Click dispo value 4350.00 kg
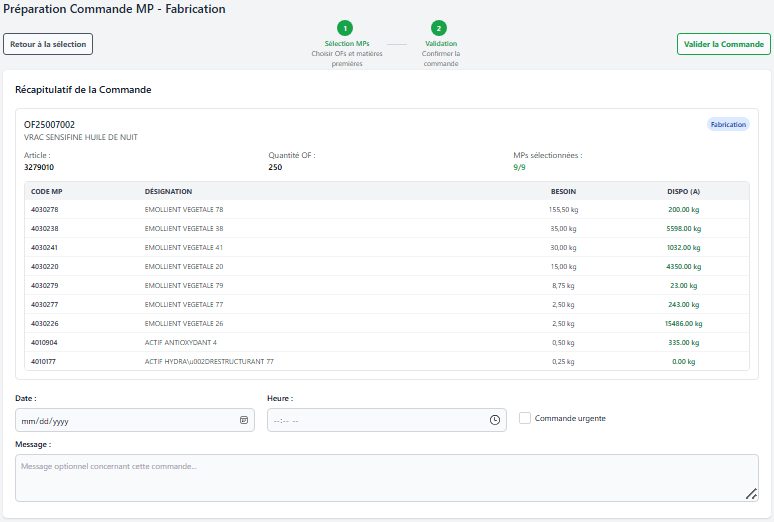The width and height of the screenshot is (774, 522). coord(684,267)
